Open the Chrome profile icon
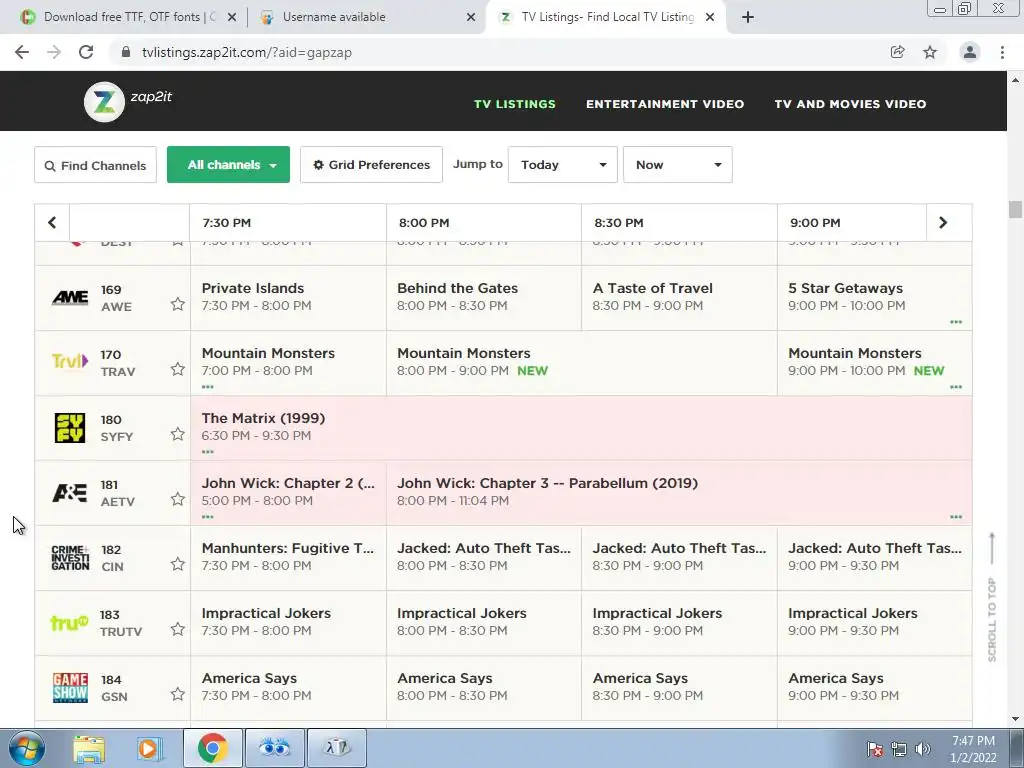 pyautogui.click(x=970, y=52)
